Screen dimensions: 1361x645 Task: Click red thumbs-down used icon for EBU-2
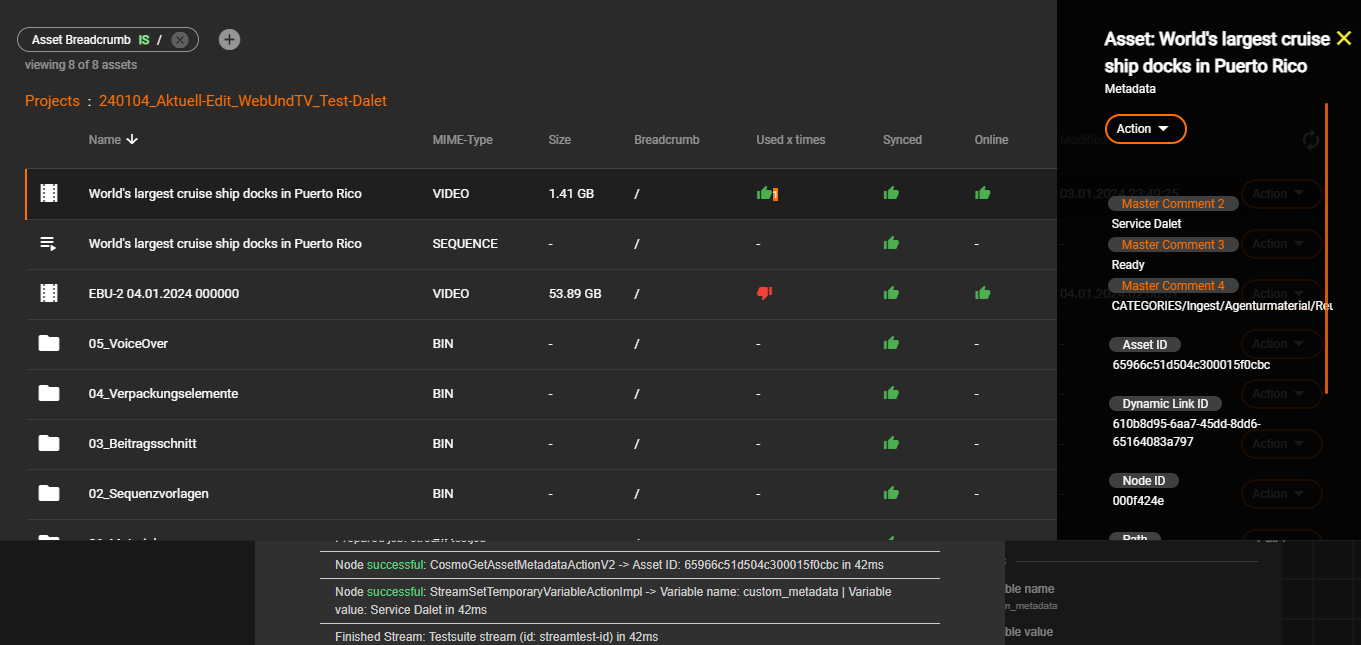[x=764, y=293]
